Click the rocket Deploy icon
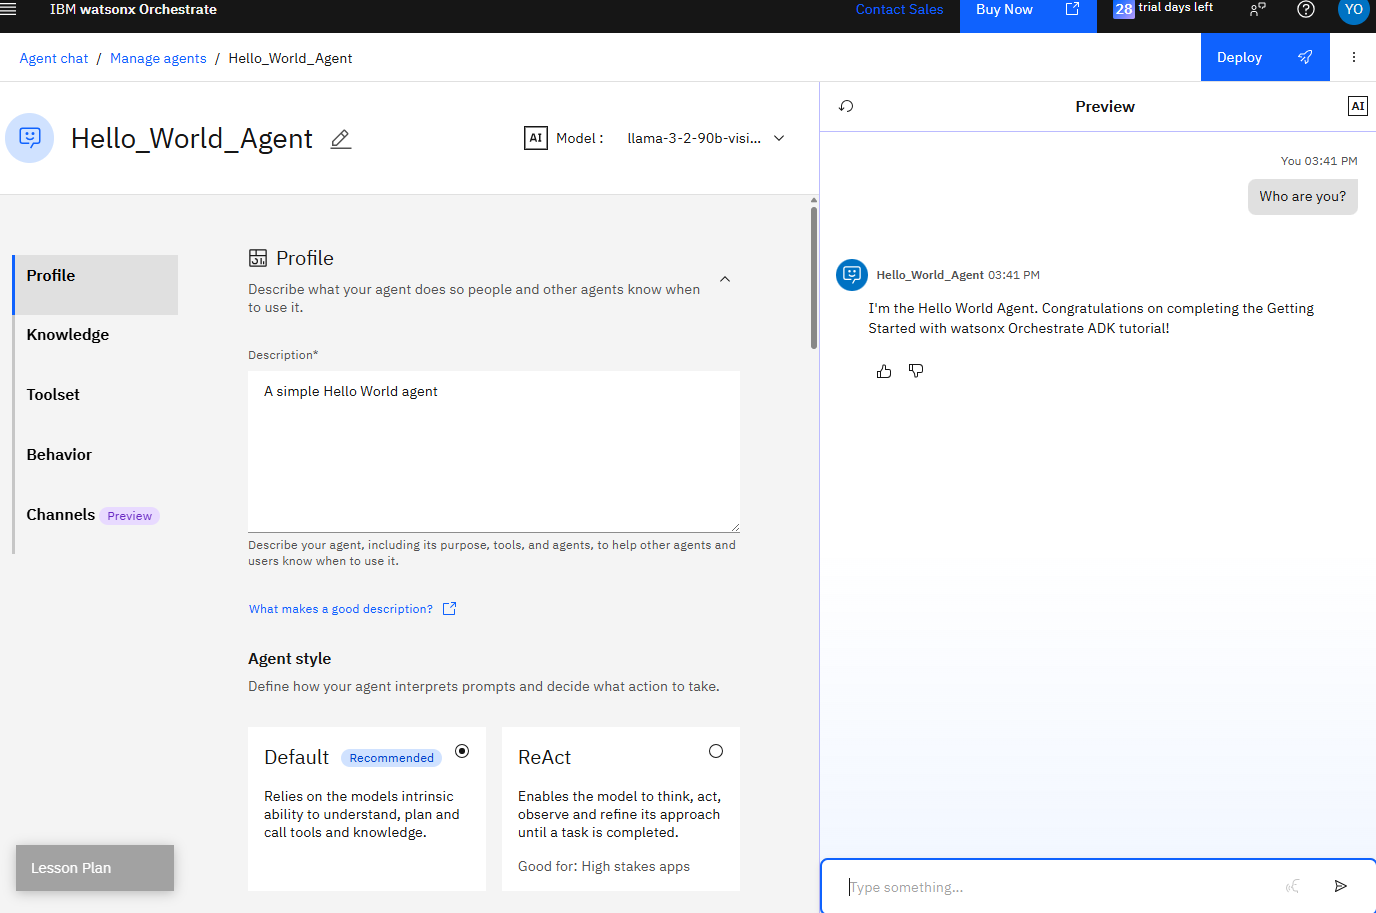Screen dimensions: 1376x913 point(1305,57)
